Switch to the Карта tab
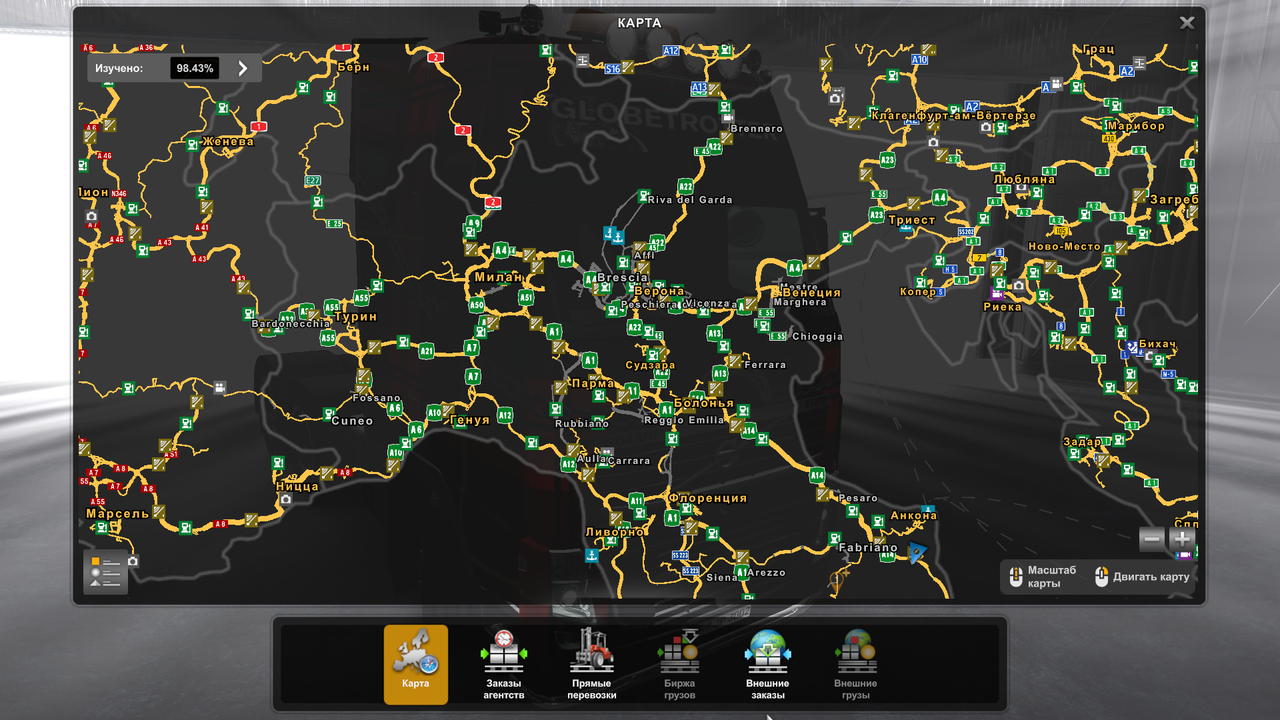Viewport: 1280px width, 720px height. [416, 664]
